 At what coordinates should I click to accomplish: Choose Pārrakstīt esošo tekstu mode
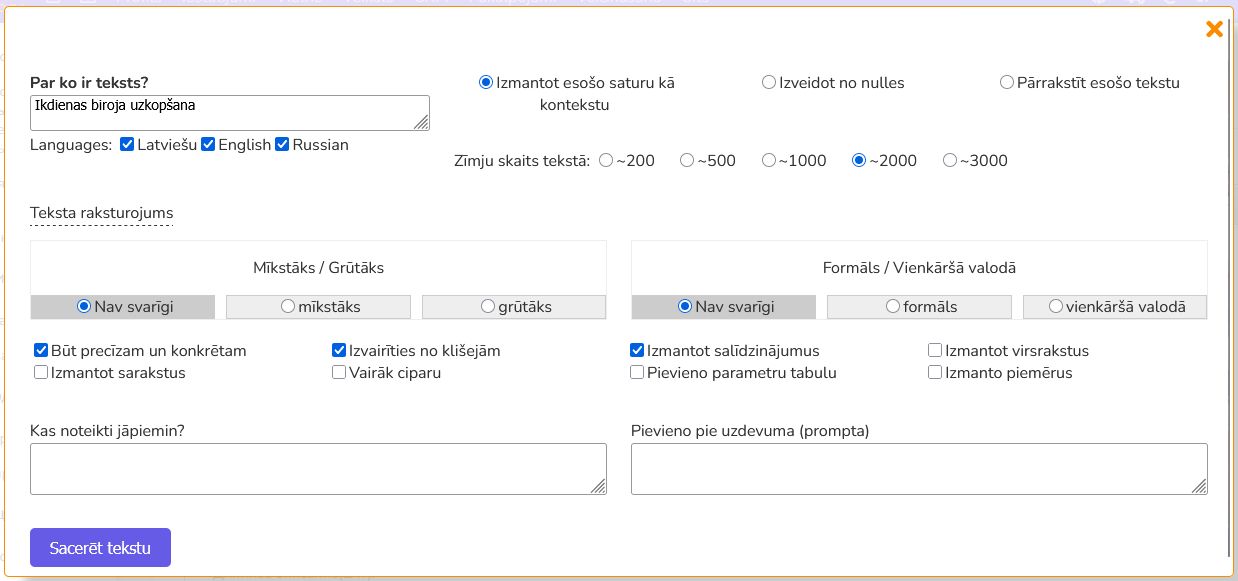[1006, 82]
